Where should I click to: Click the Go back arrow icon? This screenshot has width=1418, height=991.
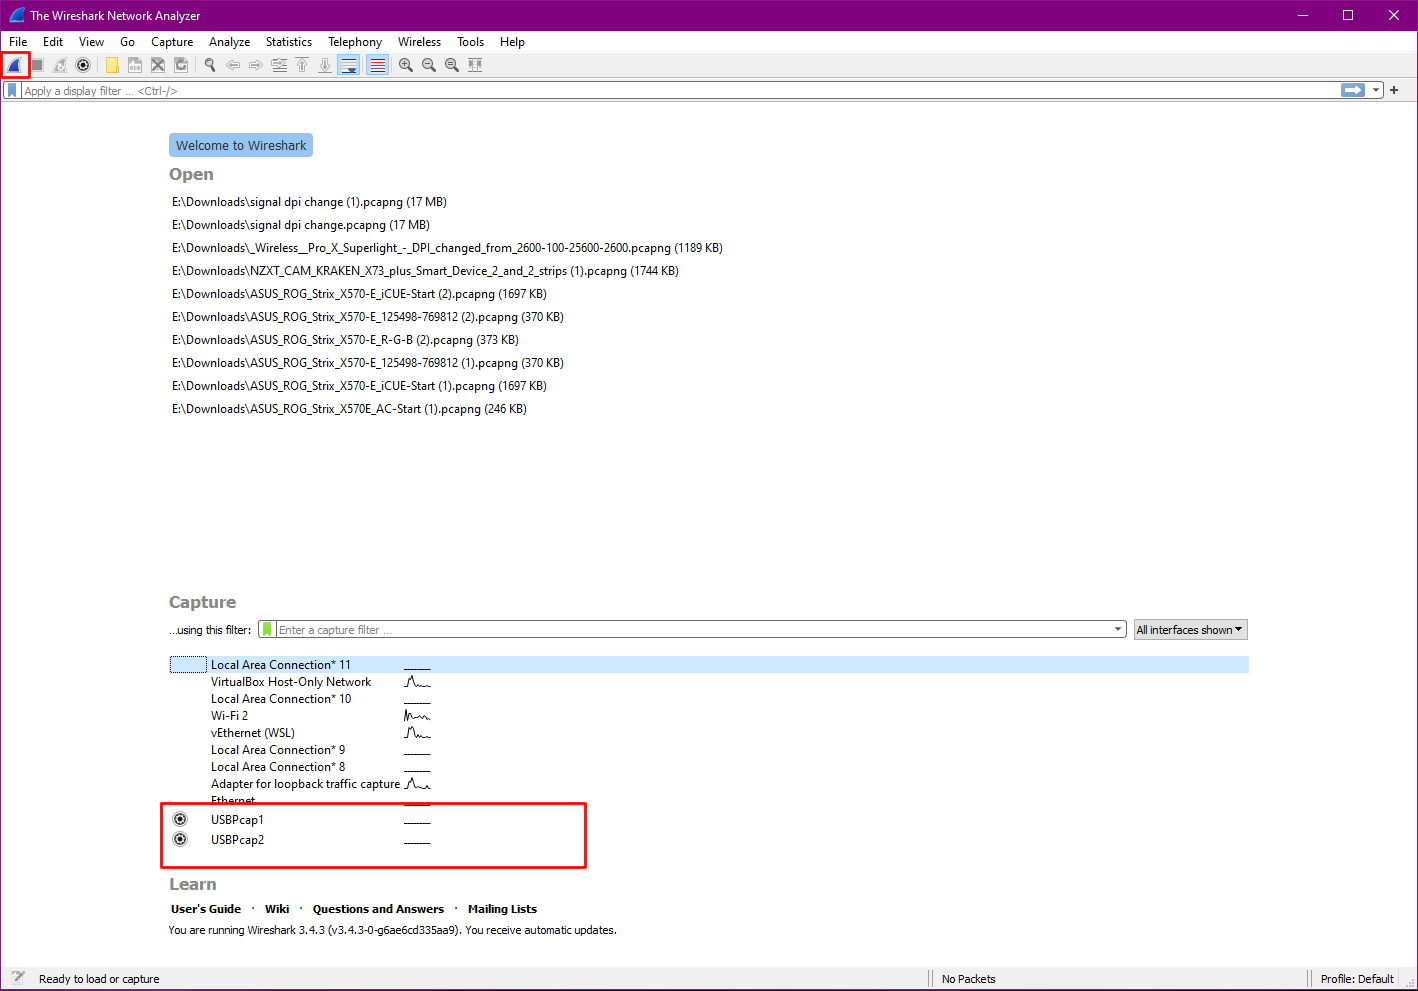[233, 65]
